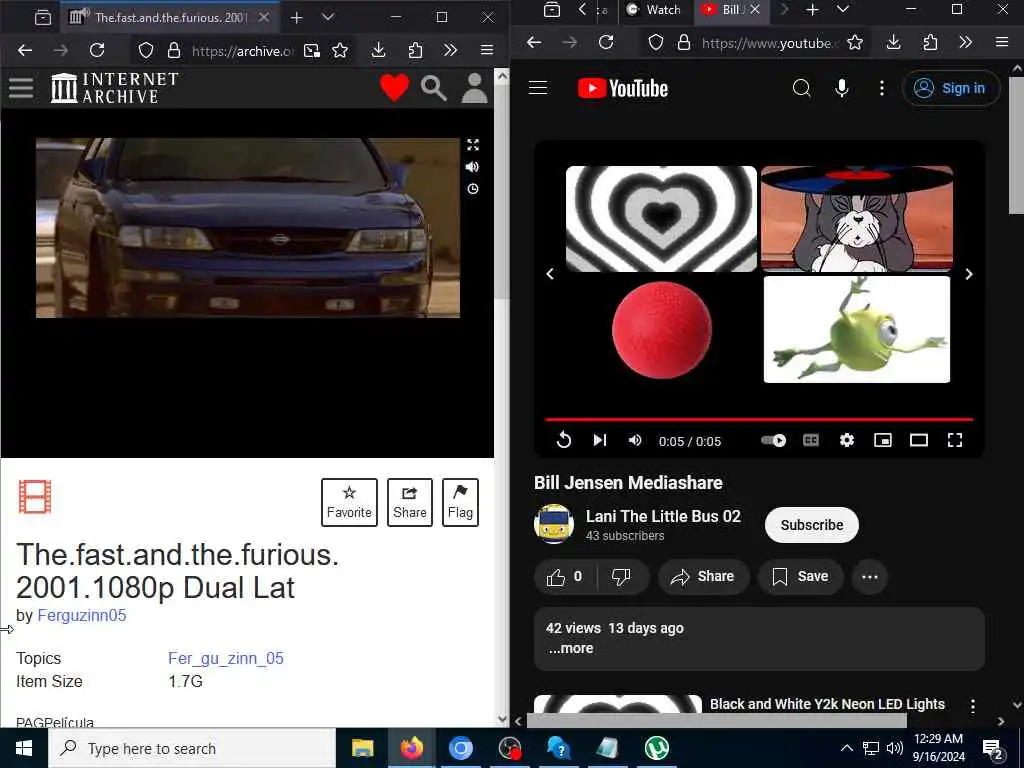Show next endscreen suggestions arrow

click(x=968, y=274)
